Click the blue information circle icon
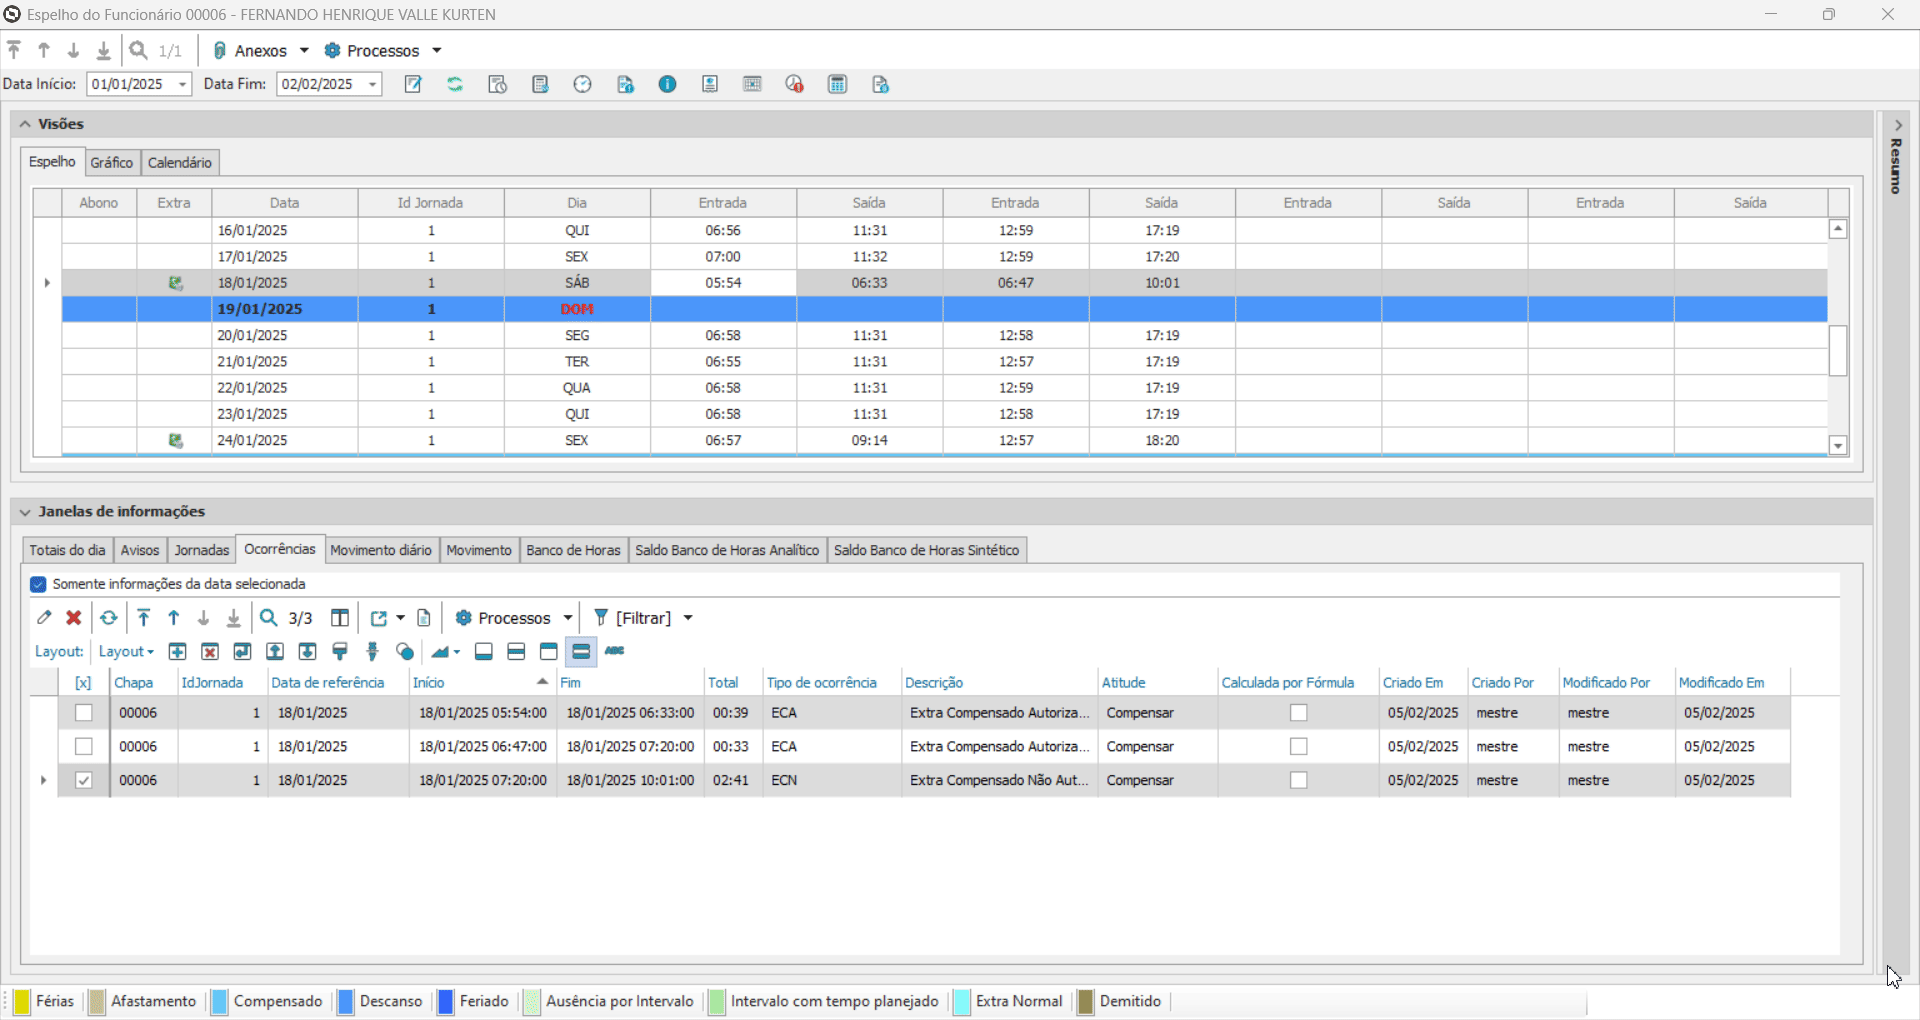1920x1020 pixels. [x=668, y=84]
